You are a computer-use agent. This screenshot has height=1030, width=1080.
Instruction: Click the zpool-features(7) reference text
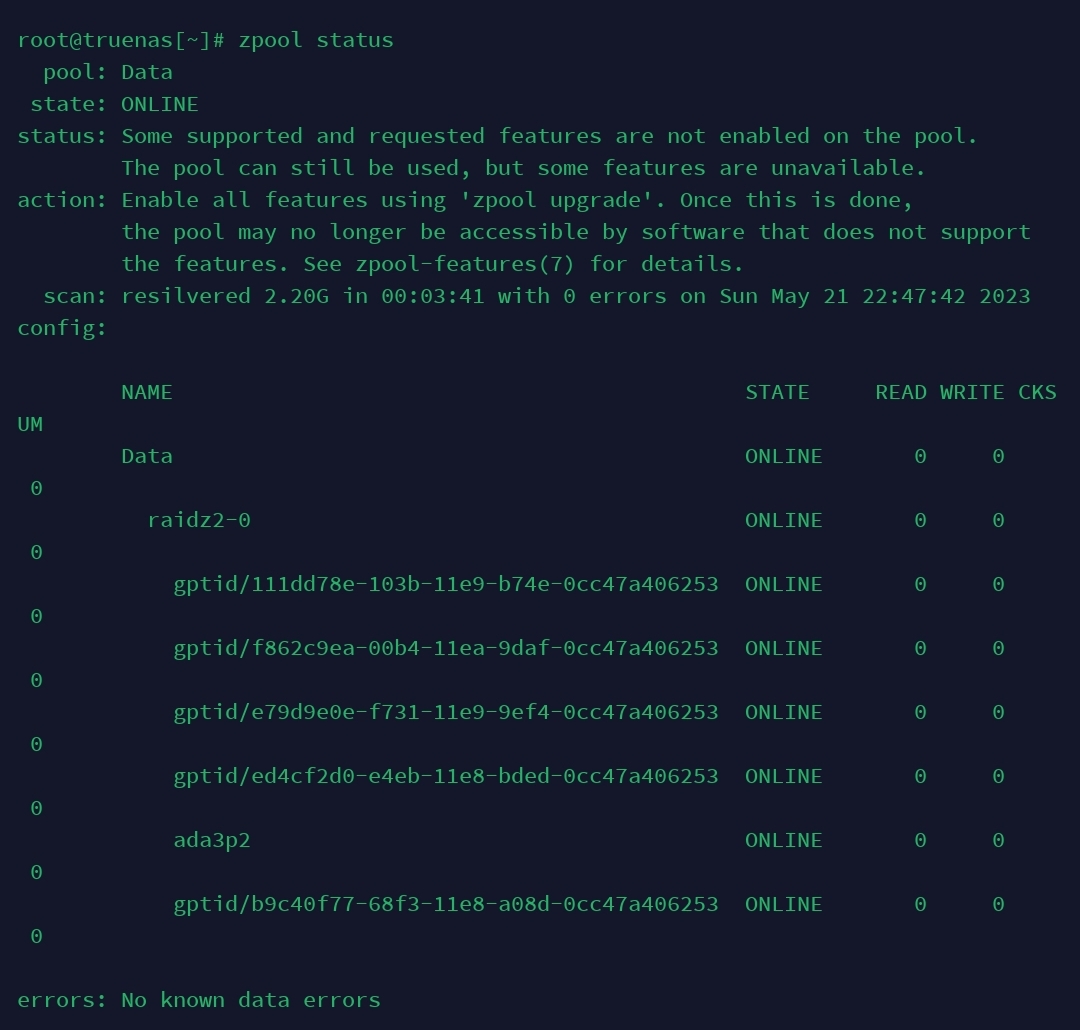(x=465, y=264)
